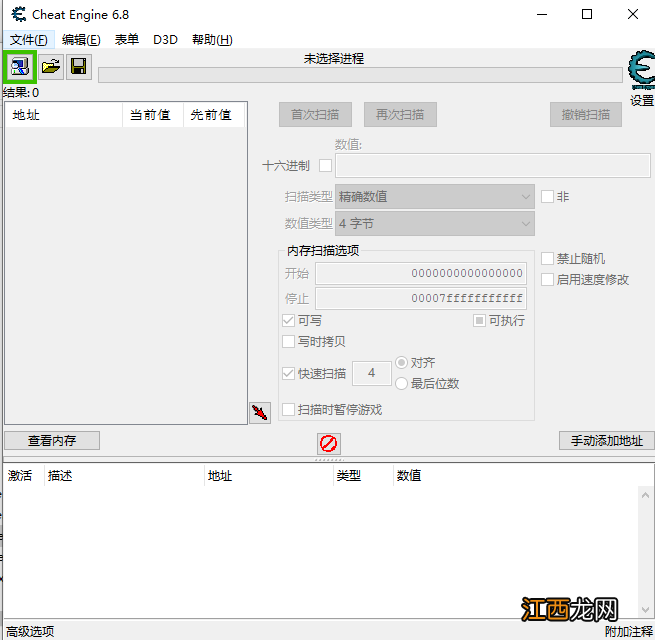Viewport: 655px width, 640px height.
Task: Close the Cheat Engine window
Action: point(633,15)
